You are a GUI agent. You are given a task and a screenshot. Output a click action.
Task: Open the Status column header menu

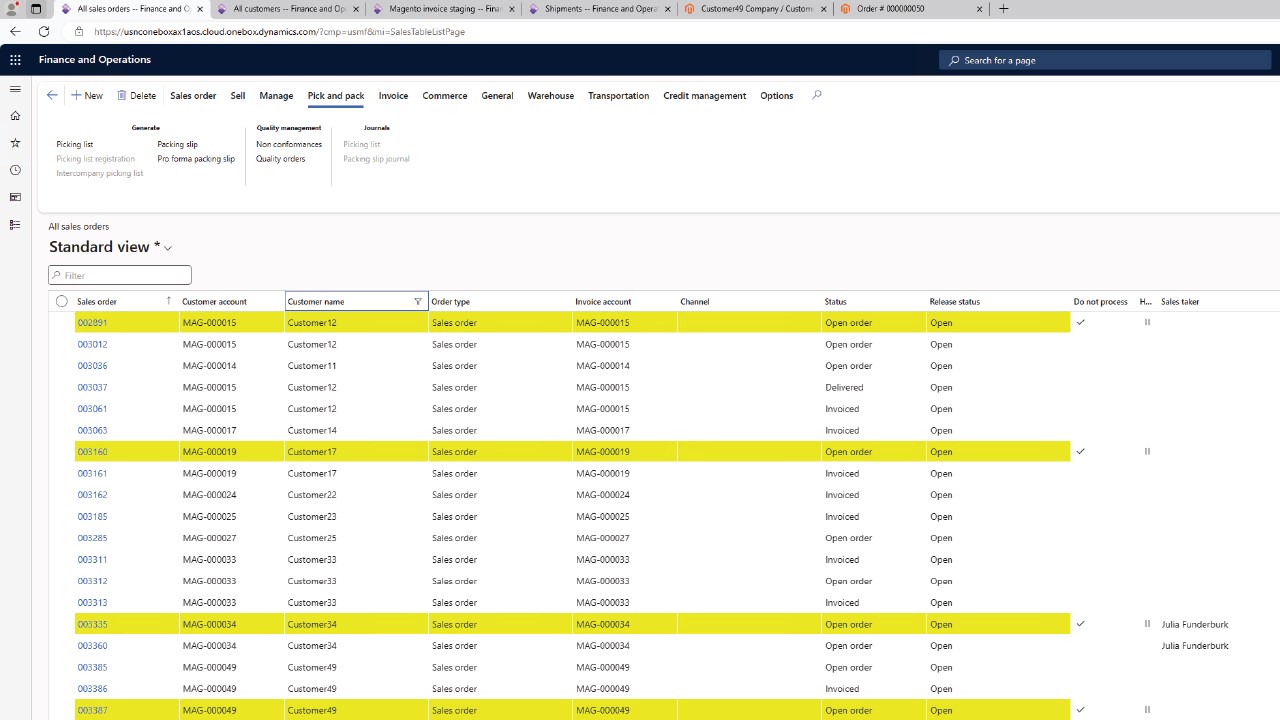tap(835, 301)
